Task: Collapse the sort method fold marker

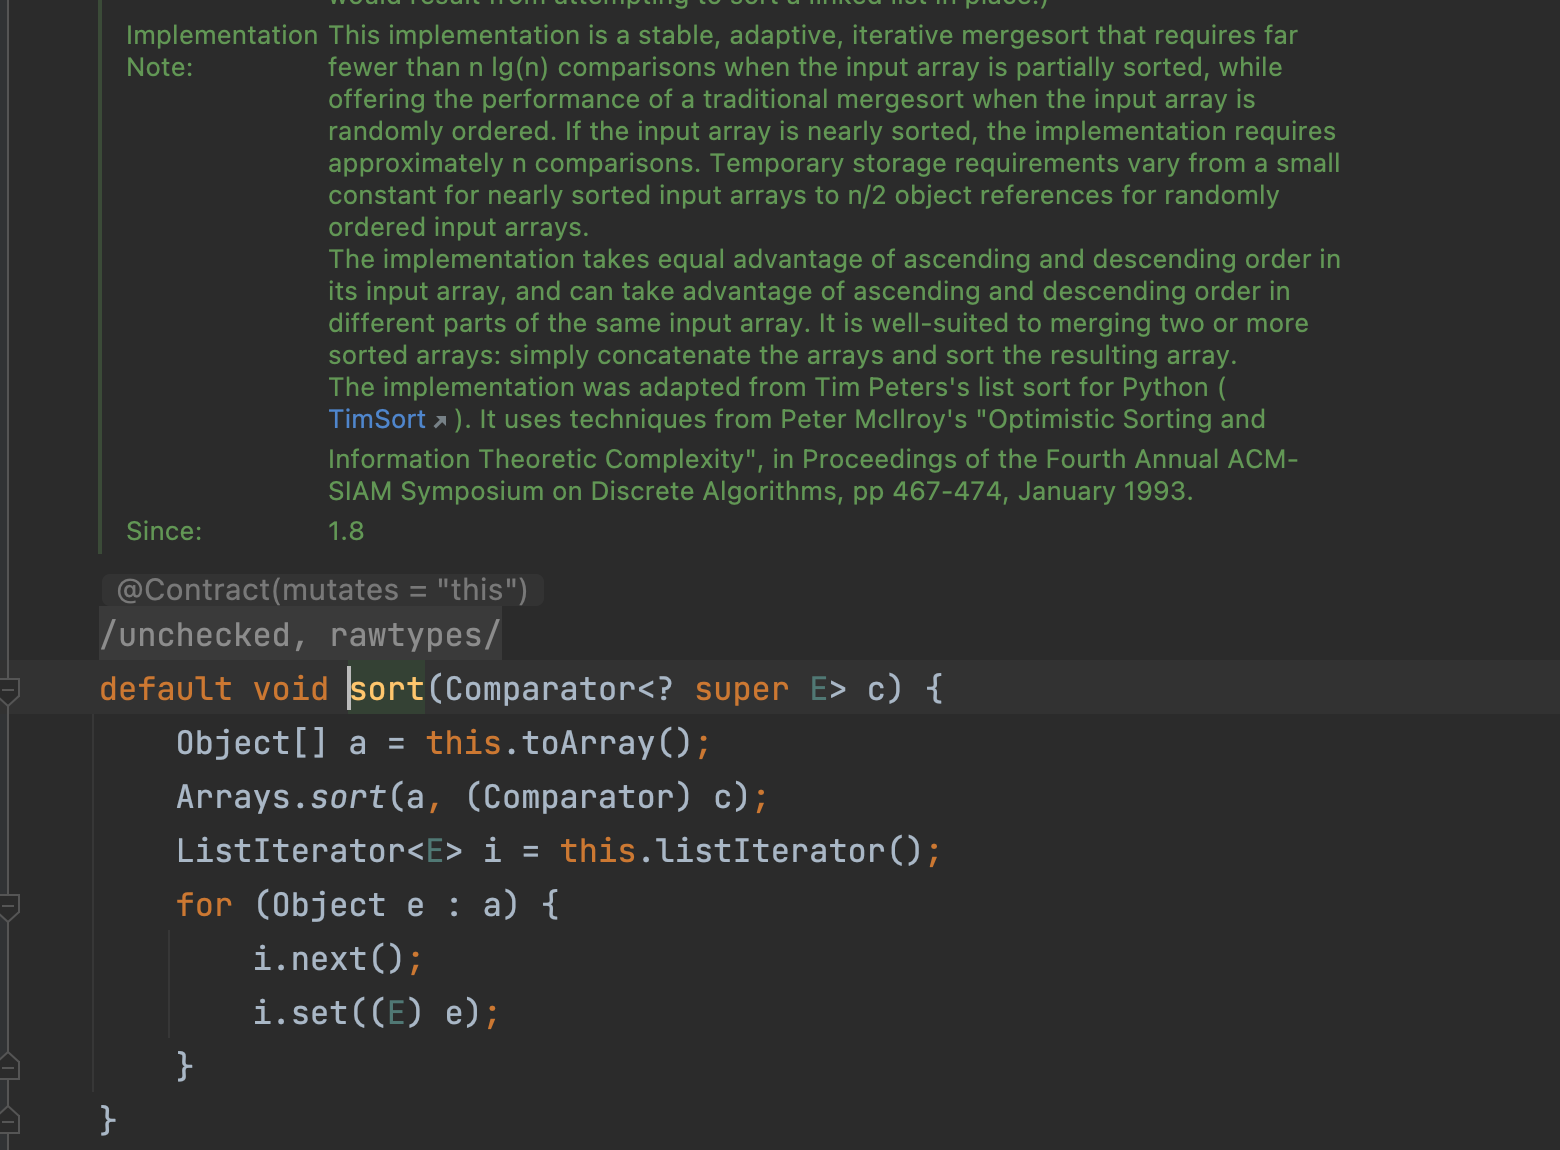Action: (9, 689)
